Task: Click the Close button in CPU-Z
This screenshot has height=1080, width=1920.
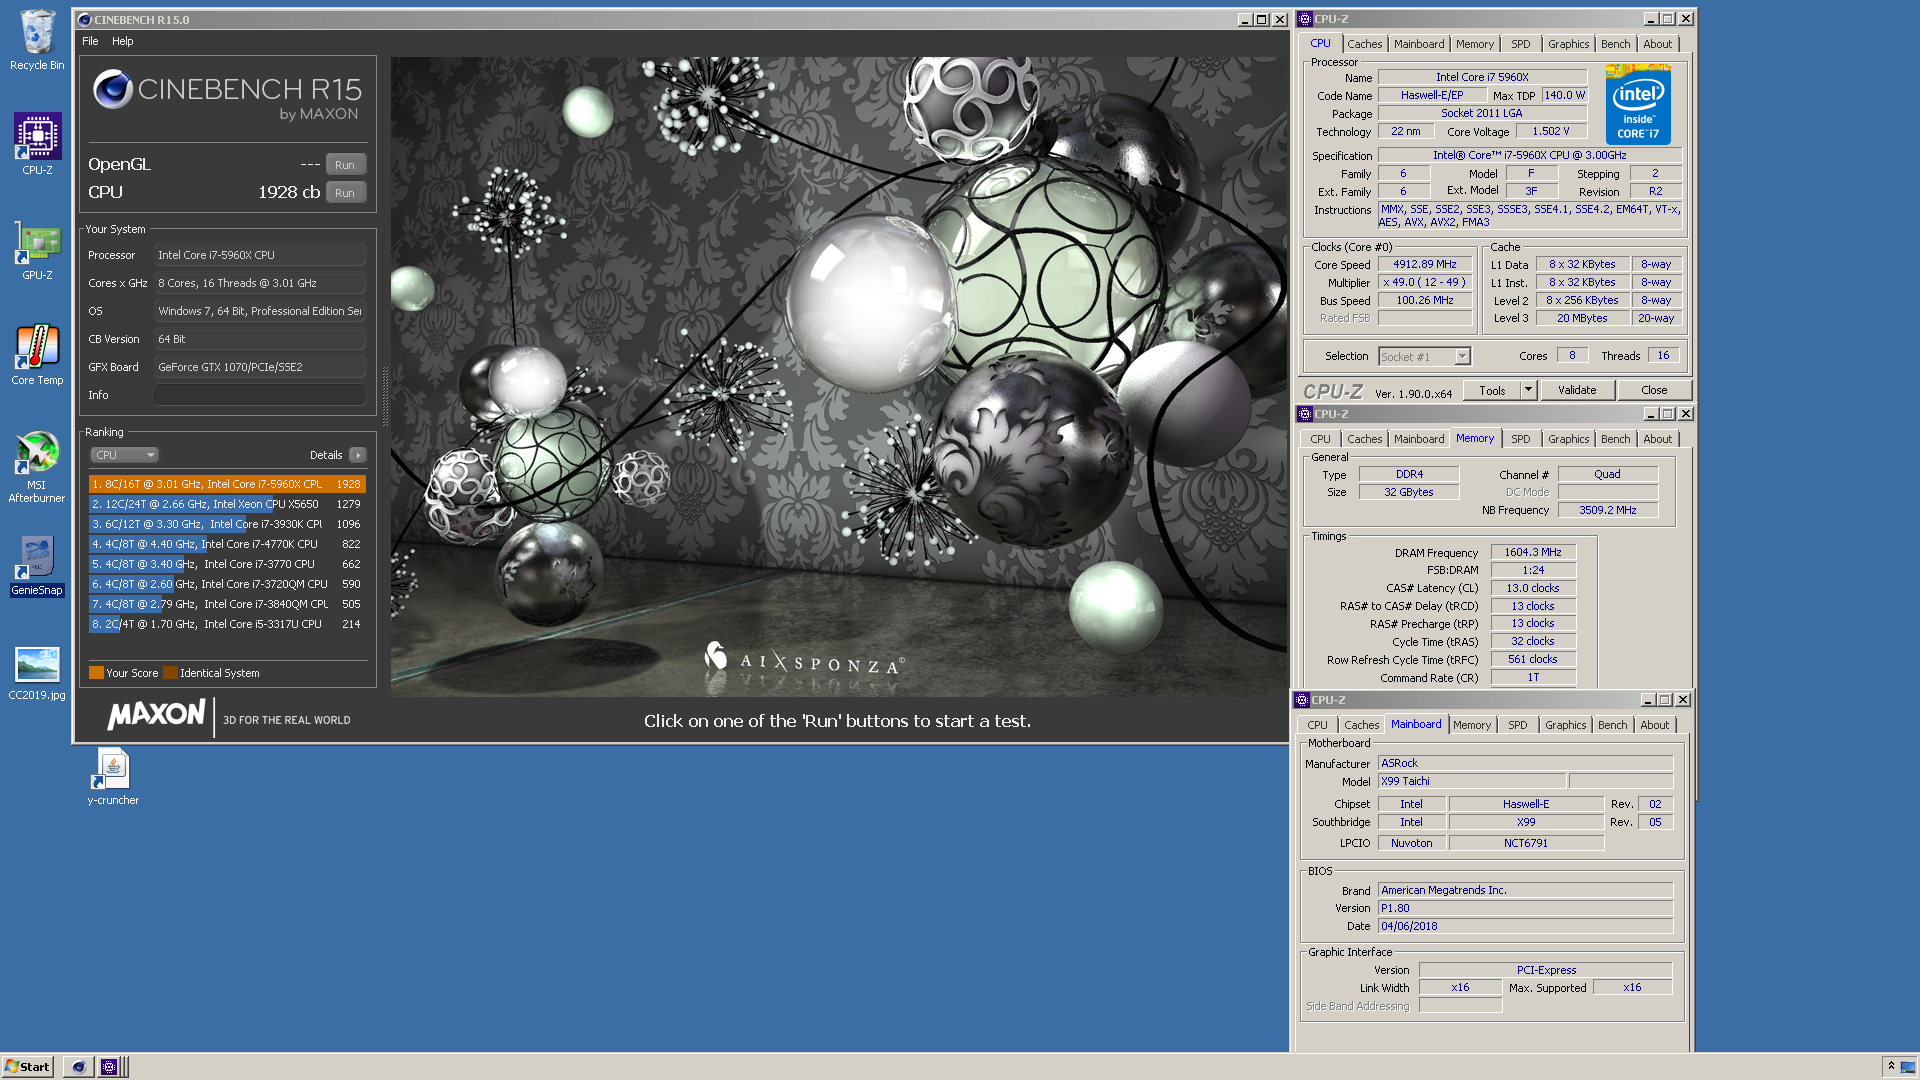Action: tap(1654, 391)
